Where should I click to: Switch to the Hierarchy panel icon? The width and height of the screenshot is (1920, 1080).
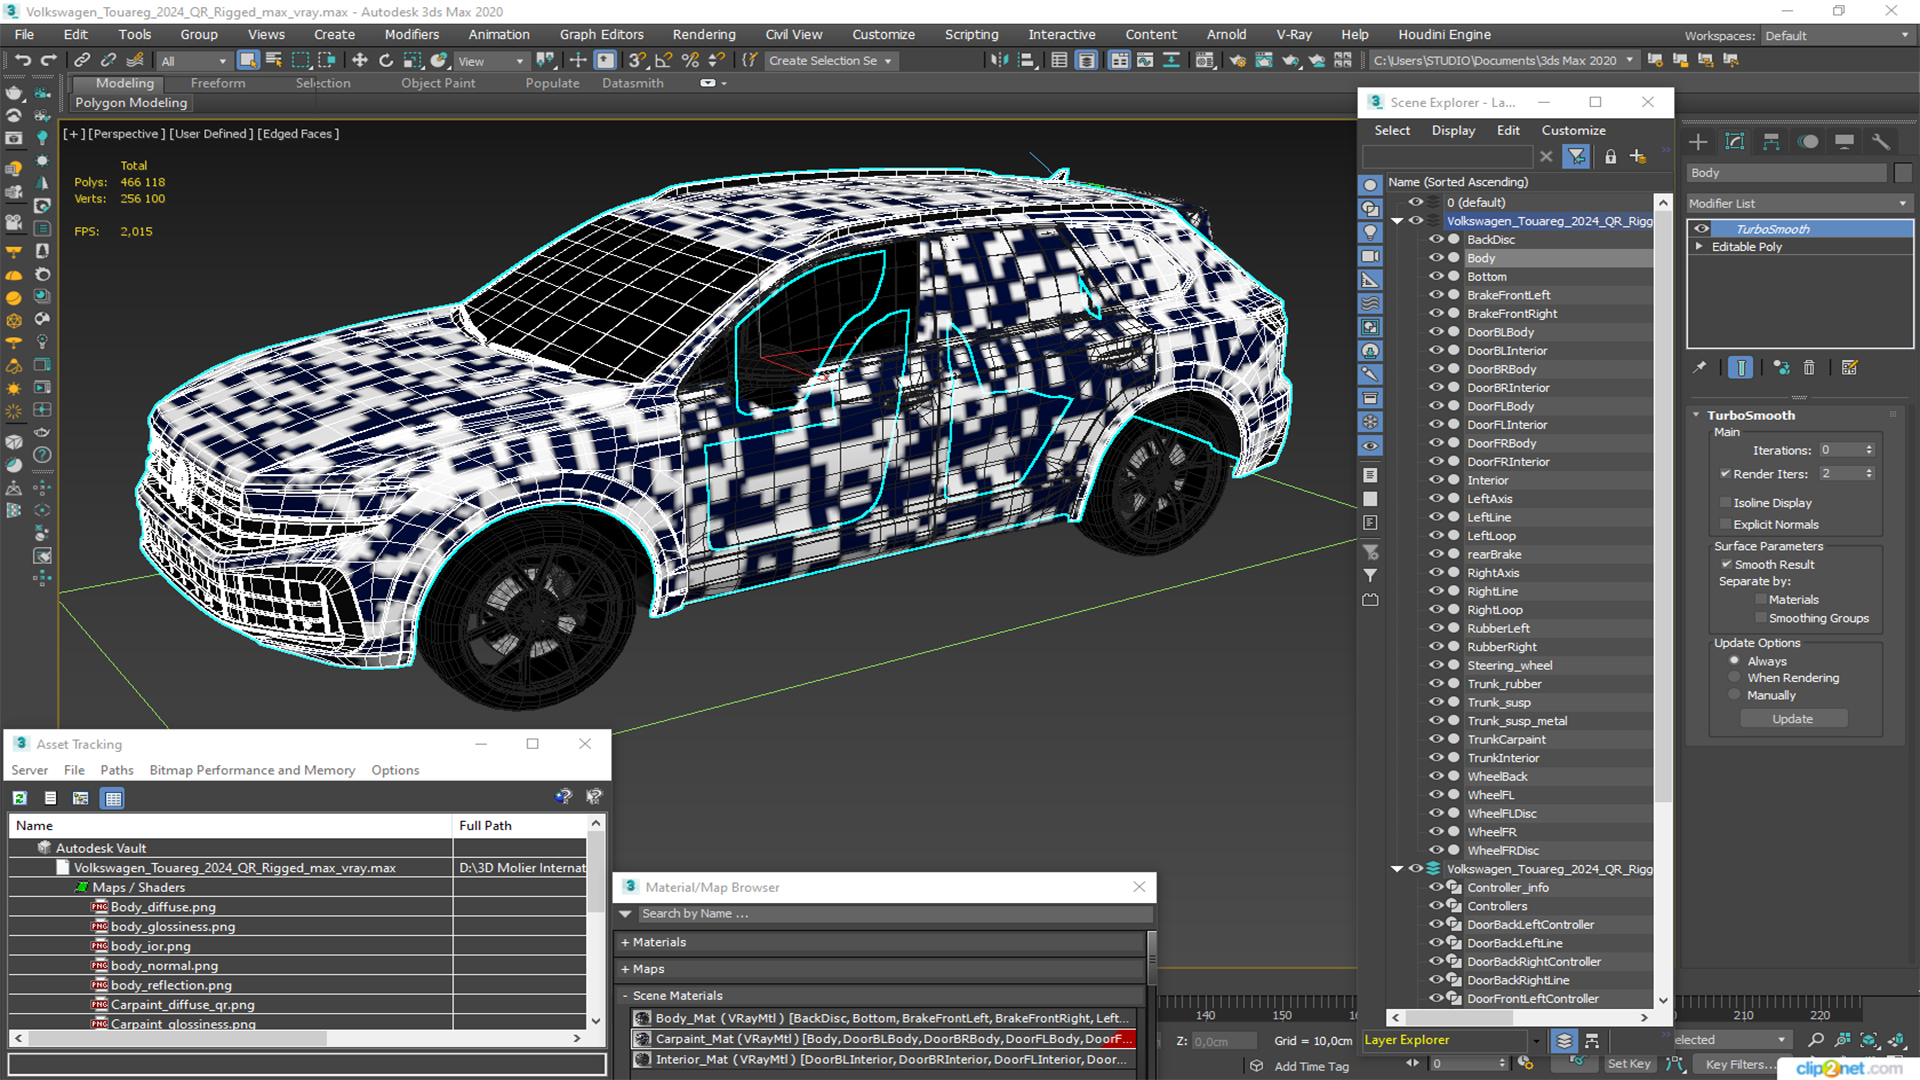click(x=1771, y=141)
